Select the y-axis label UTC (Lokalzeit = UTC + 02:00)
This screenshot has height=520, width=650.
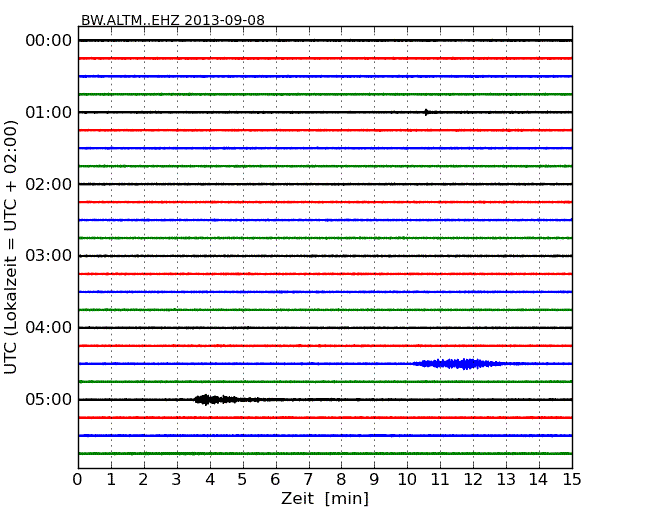coord(11,248)
